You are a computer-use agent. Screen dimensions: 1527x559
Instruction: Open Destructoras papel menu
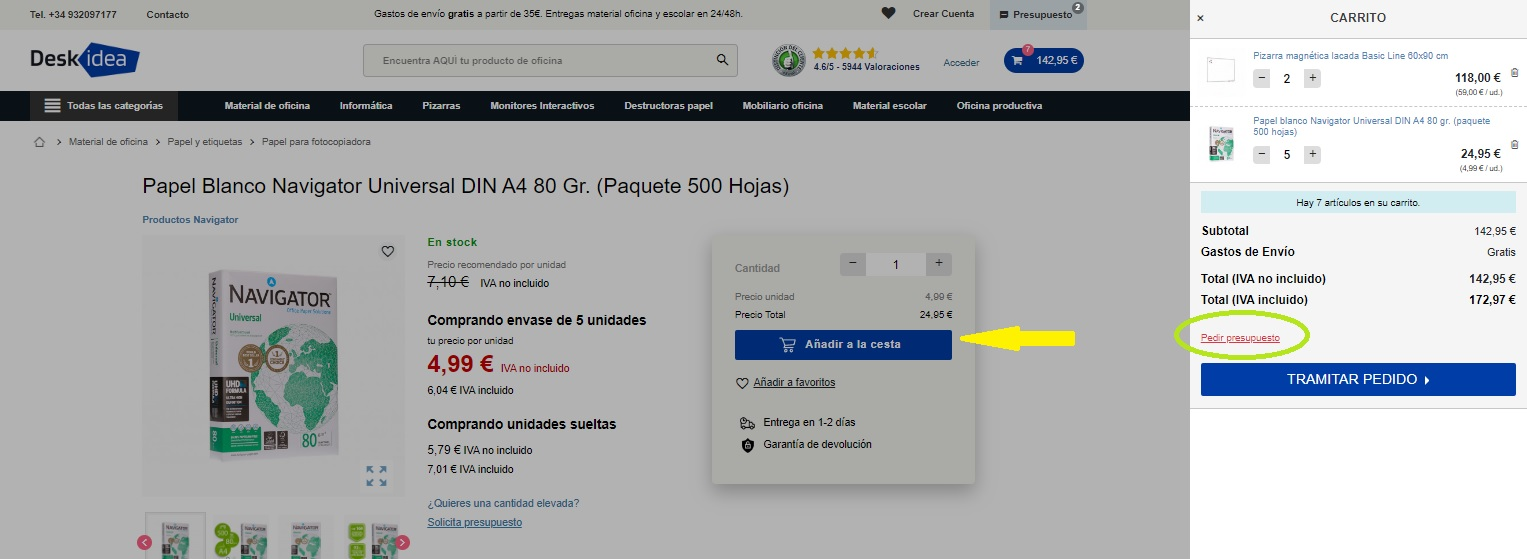coord(668,106)
